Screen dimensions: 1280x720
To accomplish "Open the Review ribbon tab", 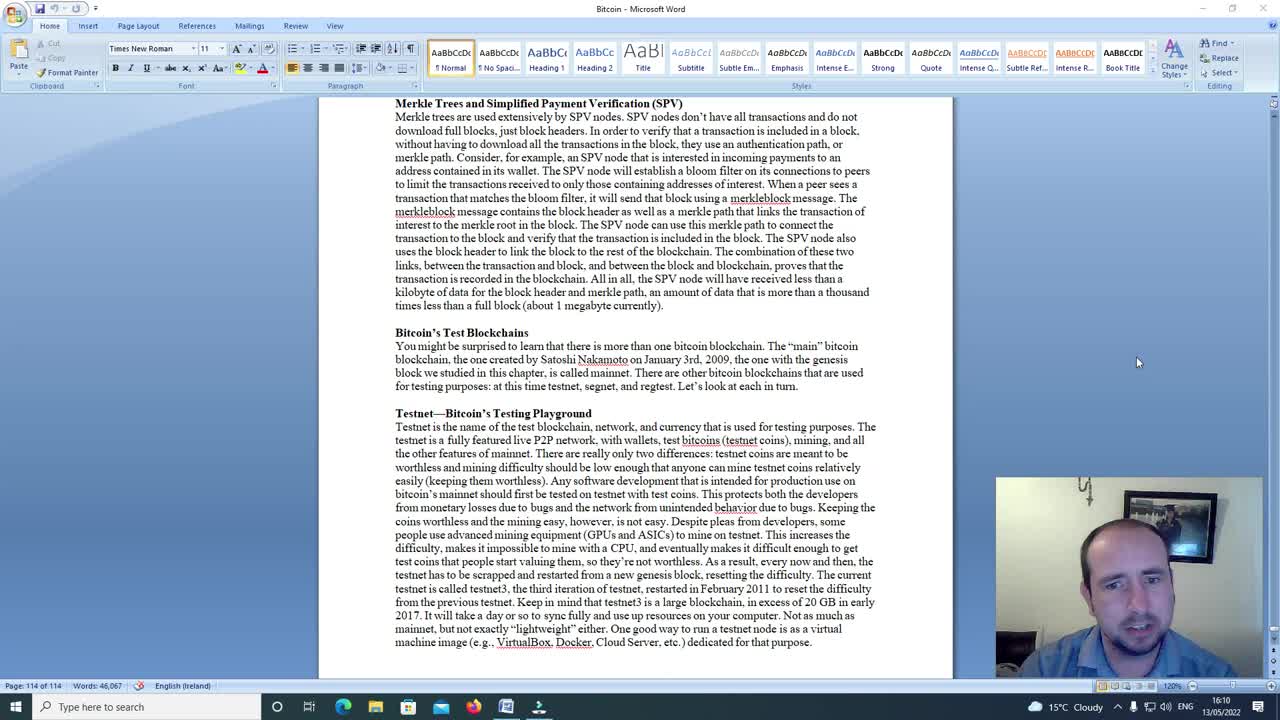I will [295, 26].
